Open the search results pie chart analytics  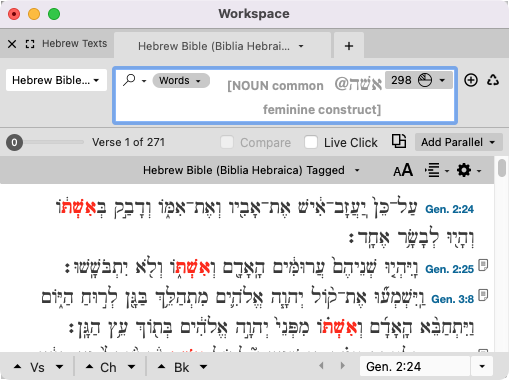425,80
